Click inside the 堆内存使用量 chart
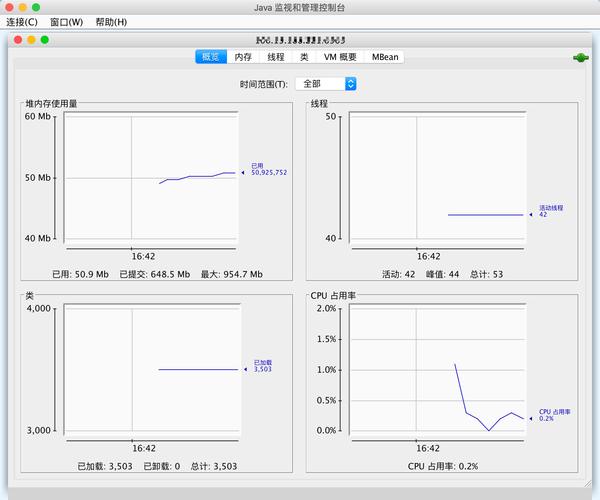Viewport: 600px width, 500px height. click(x=150, y=180)
